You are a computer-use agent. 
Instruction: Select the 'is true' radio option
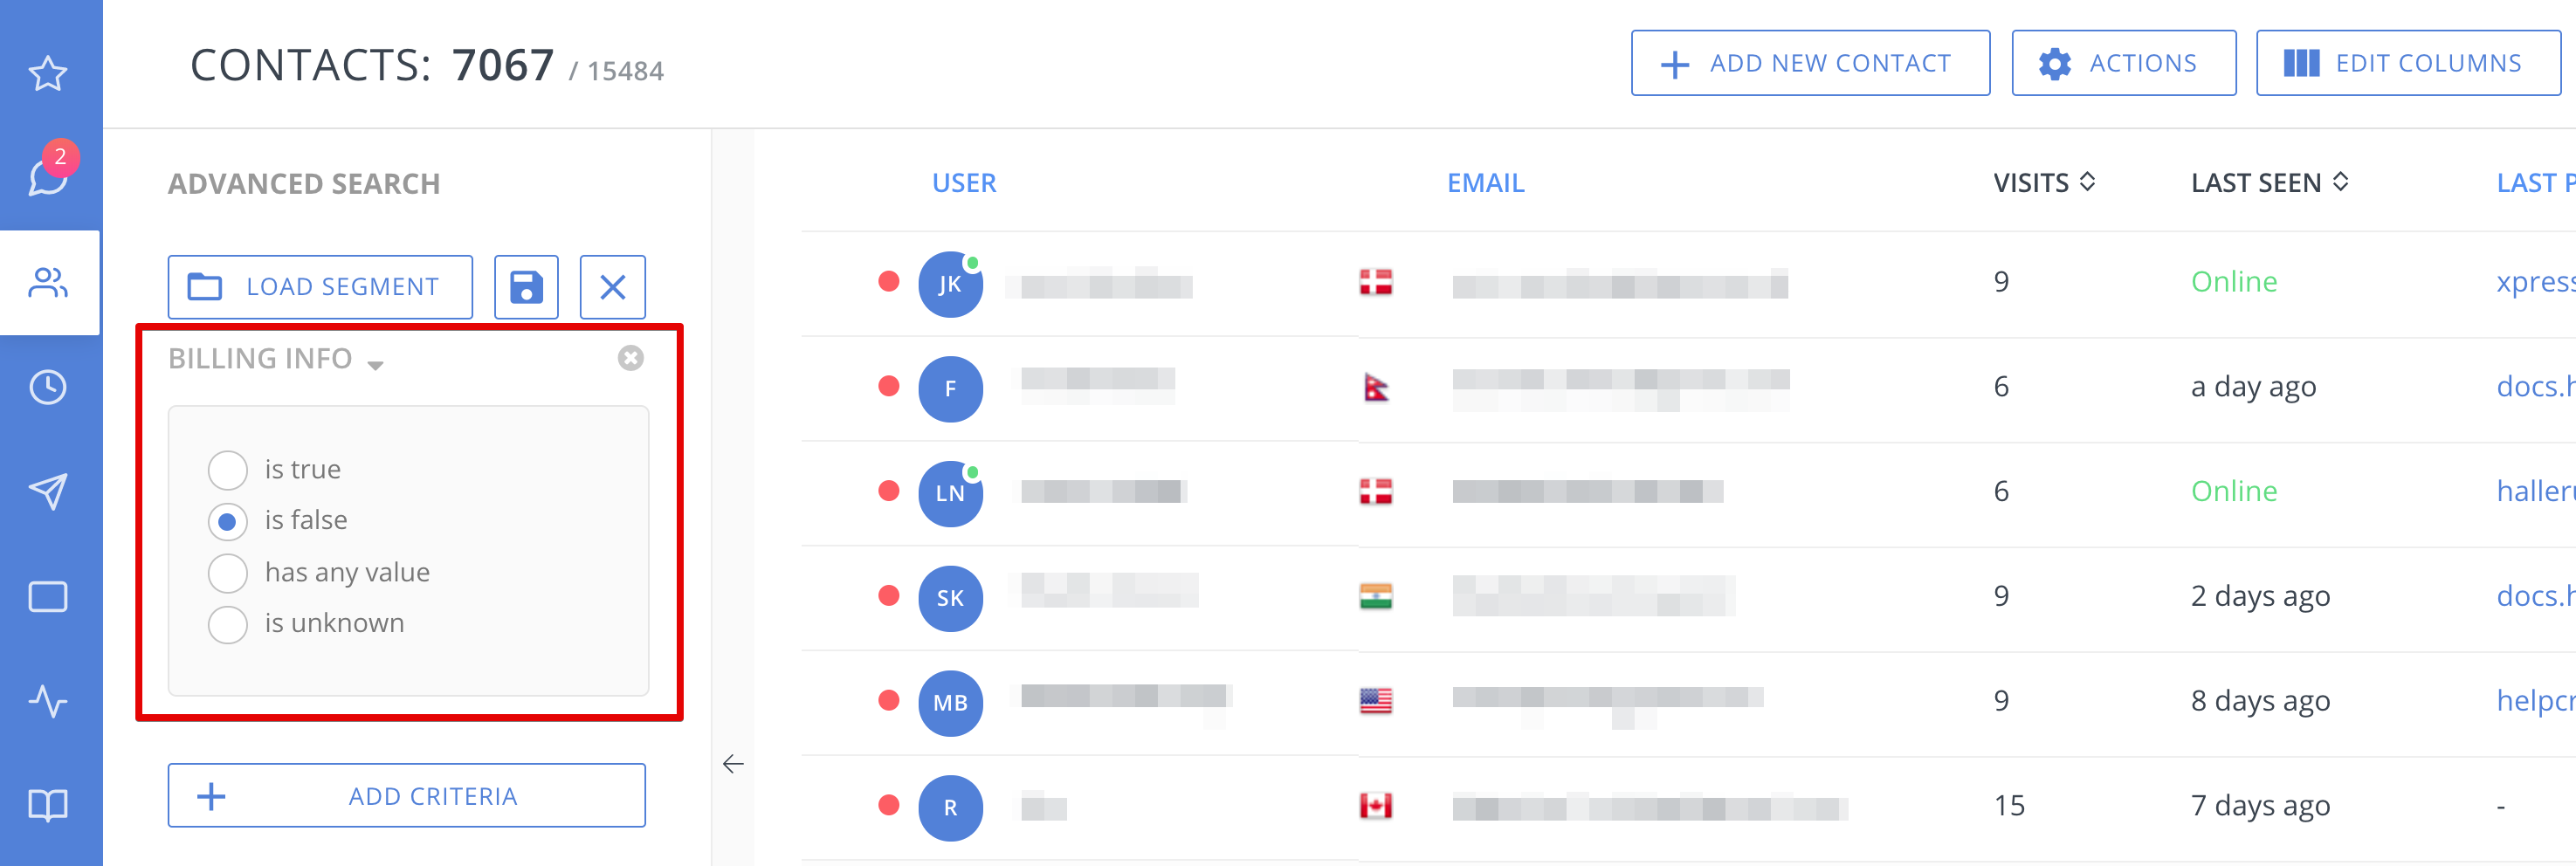[227, 470]
